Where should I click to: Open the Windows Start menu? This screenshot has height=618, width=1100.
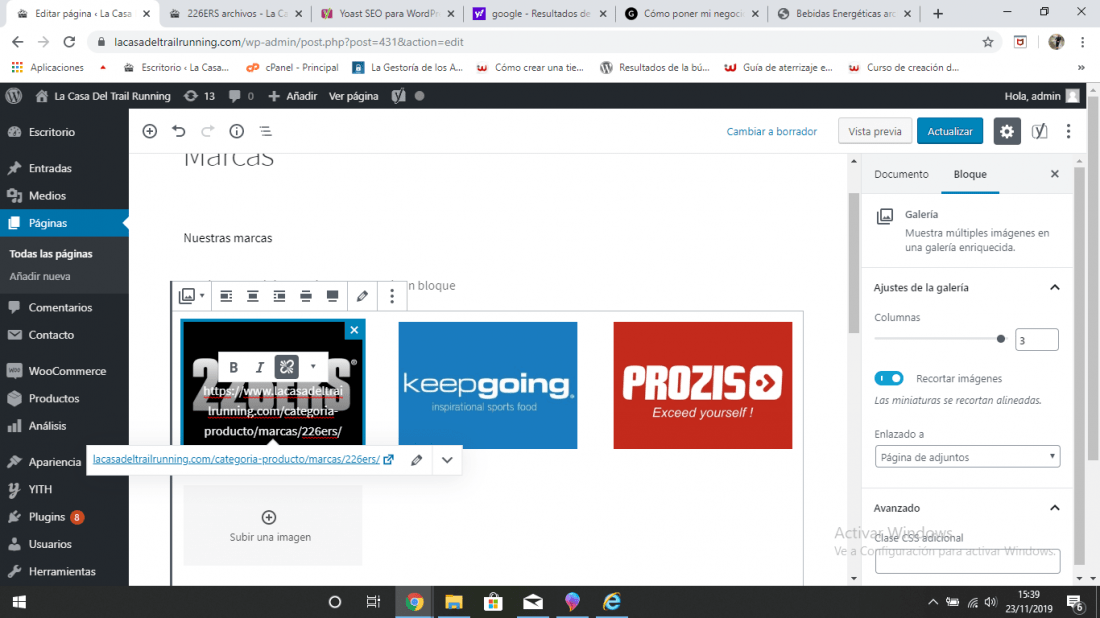click(19, 602)
